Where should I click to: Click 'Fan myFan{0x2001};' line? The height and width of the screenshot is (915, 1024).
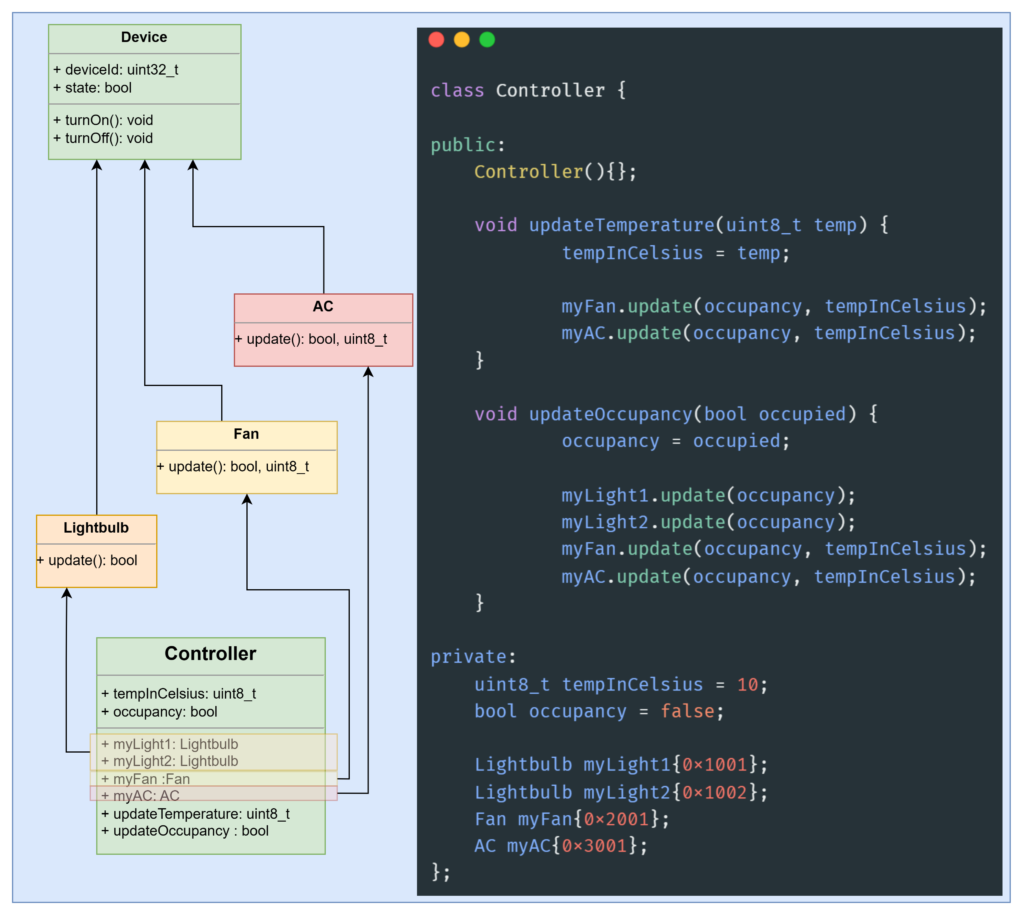tap(572, 819)
